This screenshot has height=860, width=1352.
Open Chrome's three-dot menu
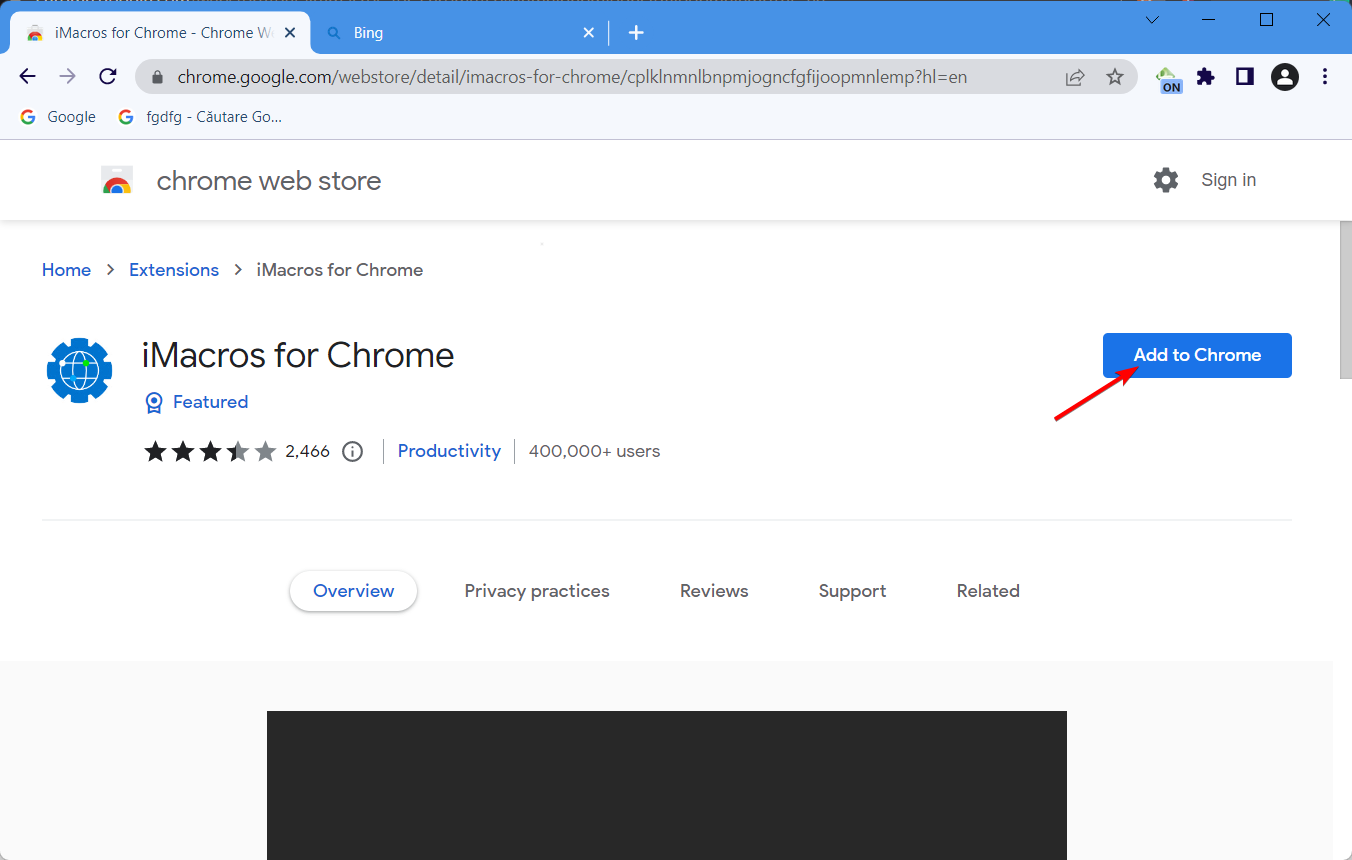[1325, 77]
